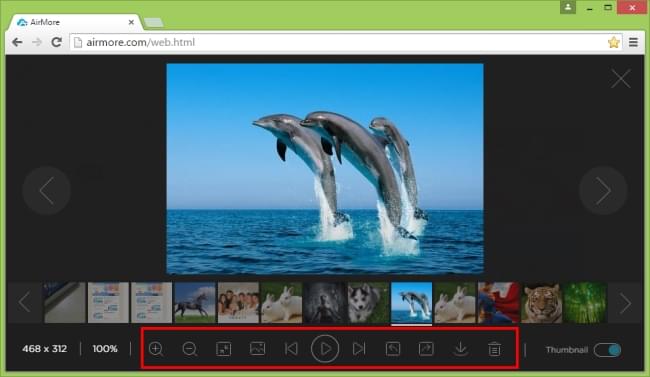This screenshot has width=650, height=377.
Task: Open the first gray thumbnail in strip
Action: click(65, 303)
